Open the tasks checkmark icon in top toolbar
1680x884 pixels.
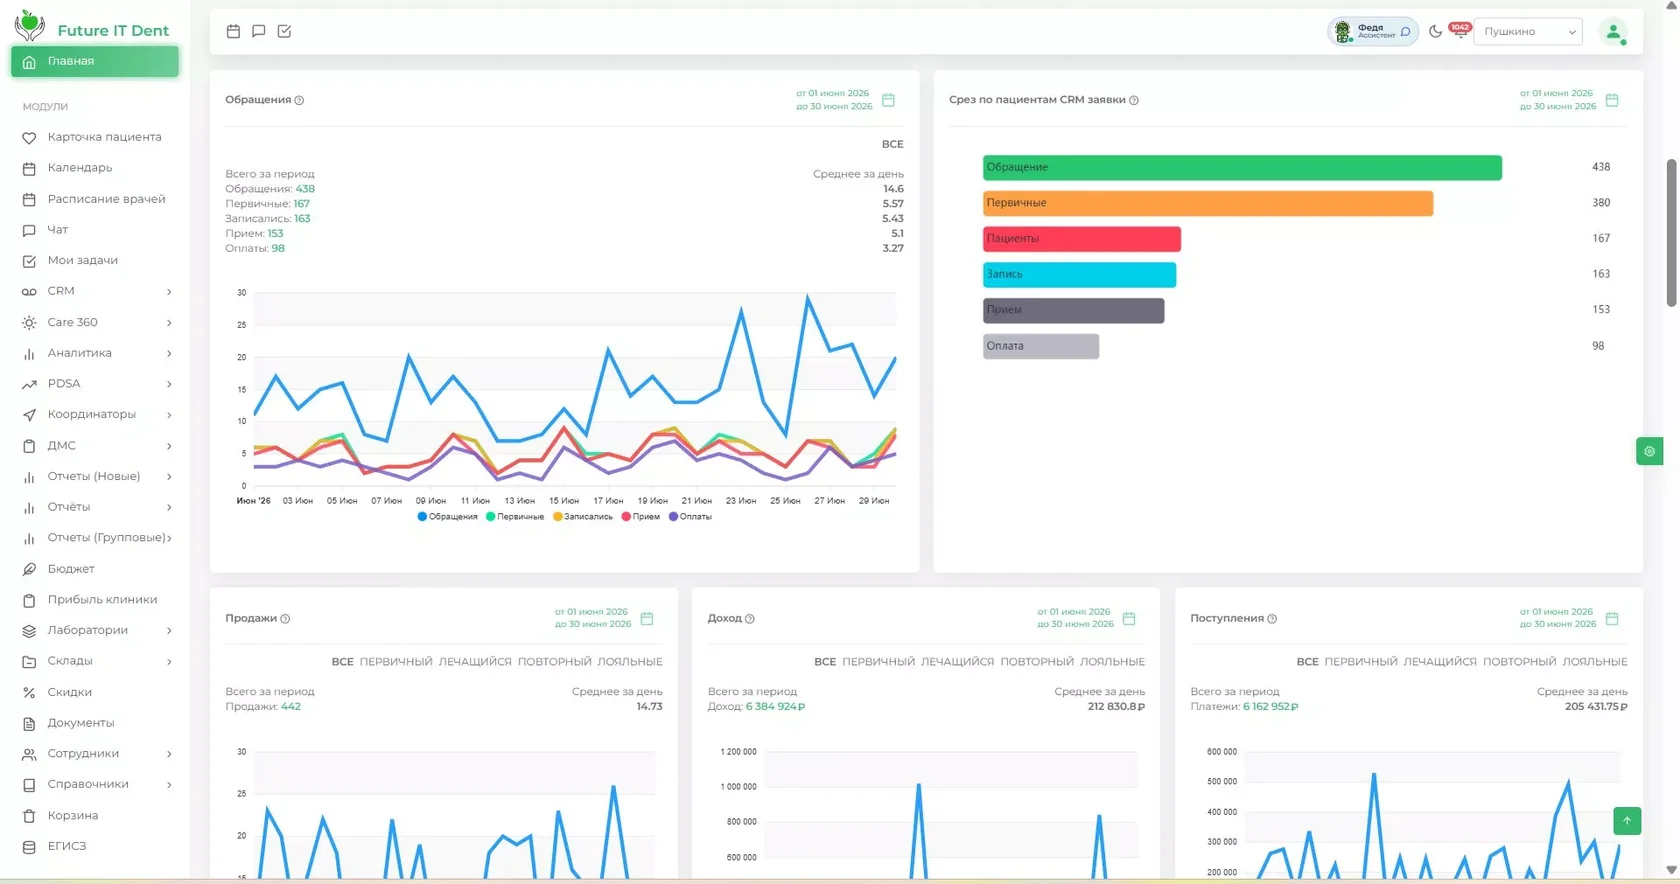[284, 31]
